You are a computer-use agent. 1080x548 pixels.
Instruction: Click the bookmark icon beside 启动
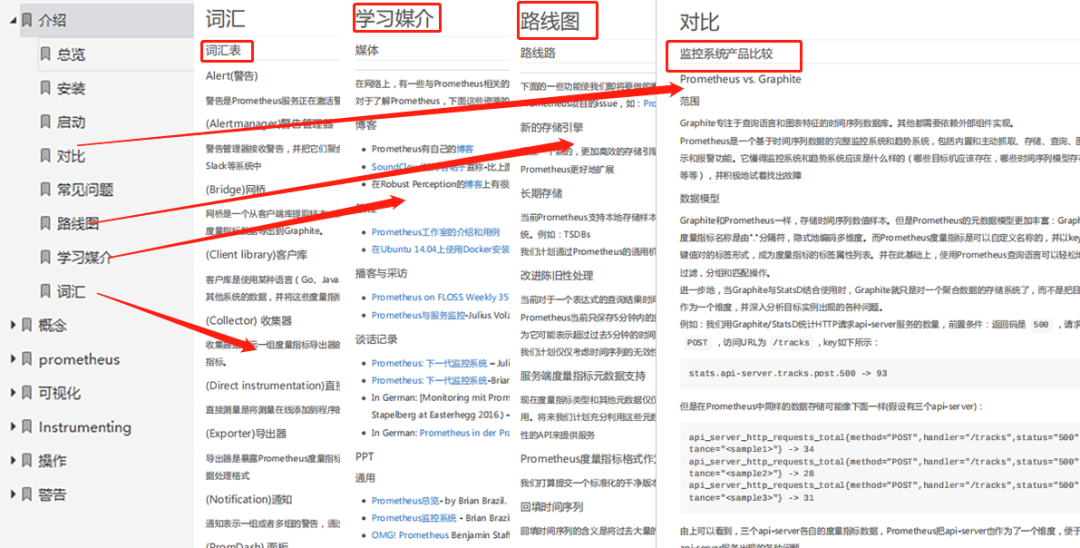(45, 122)
